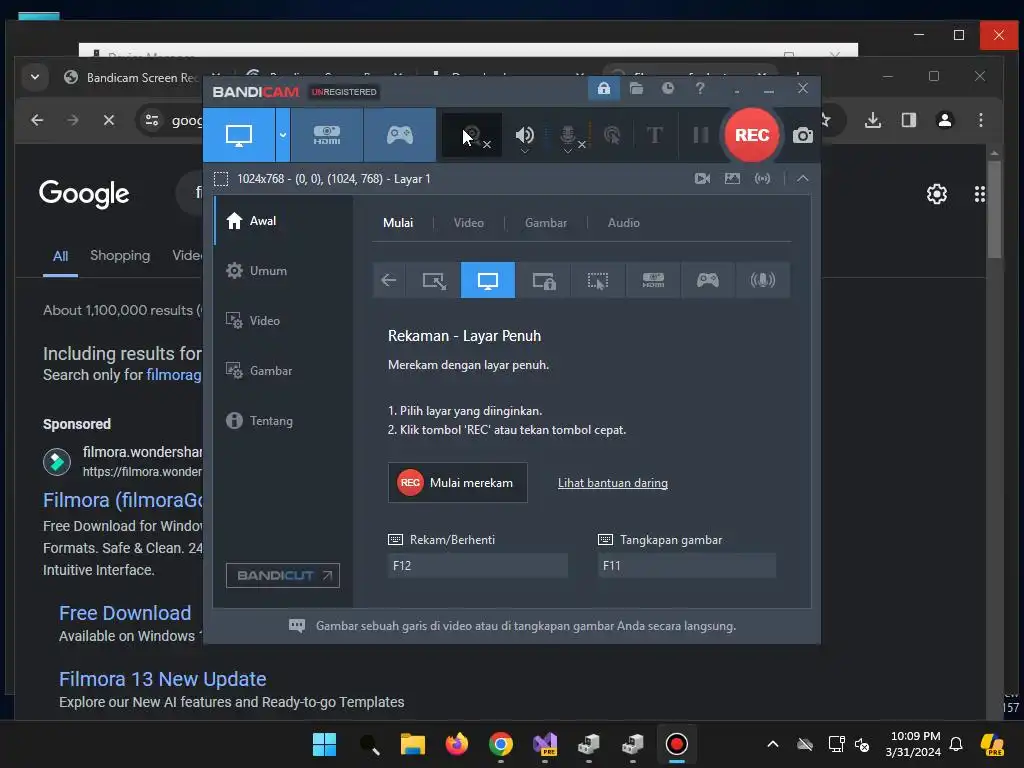Viewport: 1024px width, 768px height.
Task: Open Windows Start button
Action: [324, 744]
